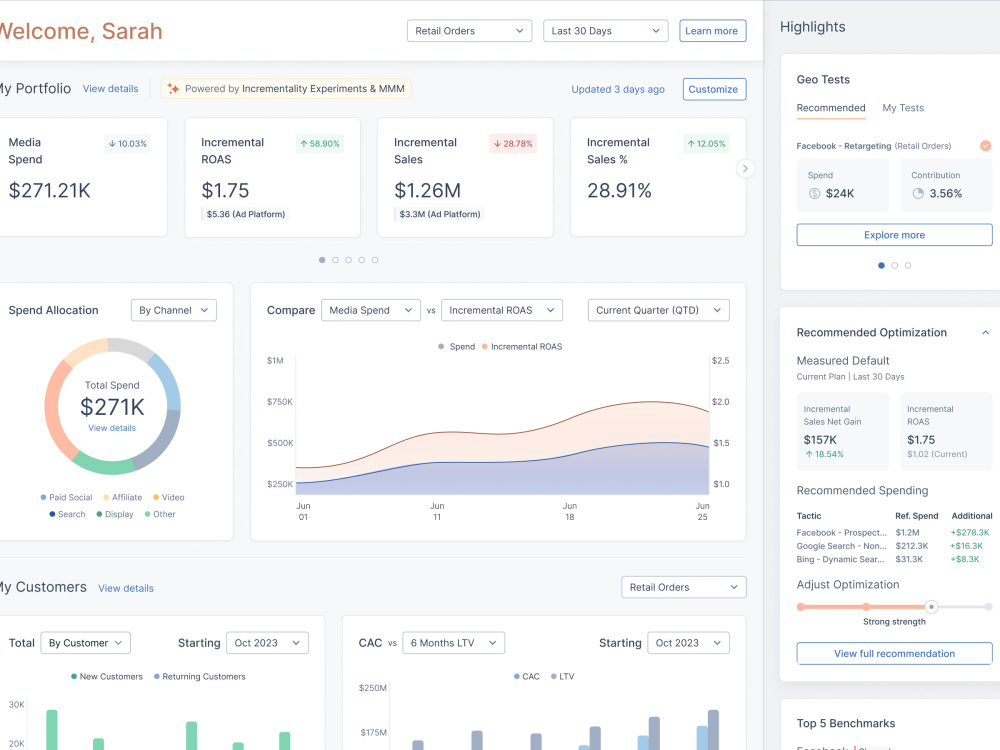Toggle New Customers legend item
The width and height of the screenshot is (1000, 750).
[107, 677]
